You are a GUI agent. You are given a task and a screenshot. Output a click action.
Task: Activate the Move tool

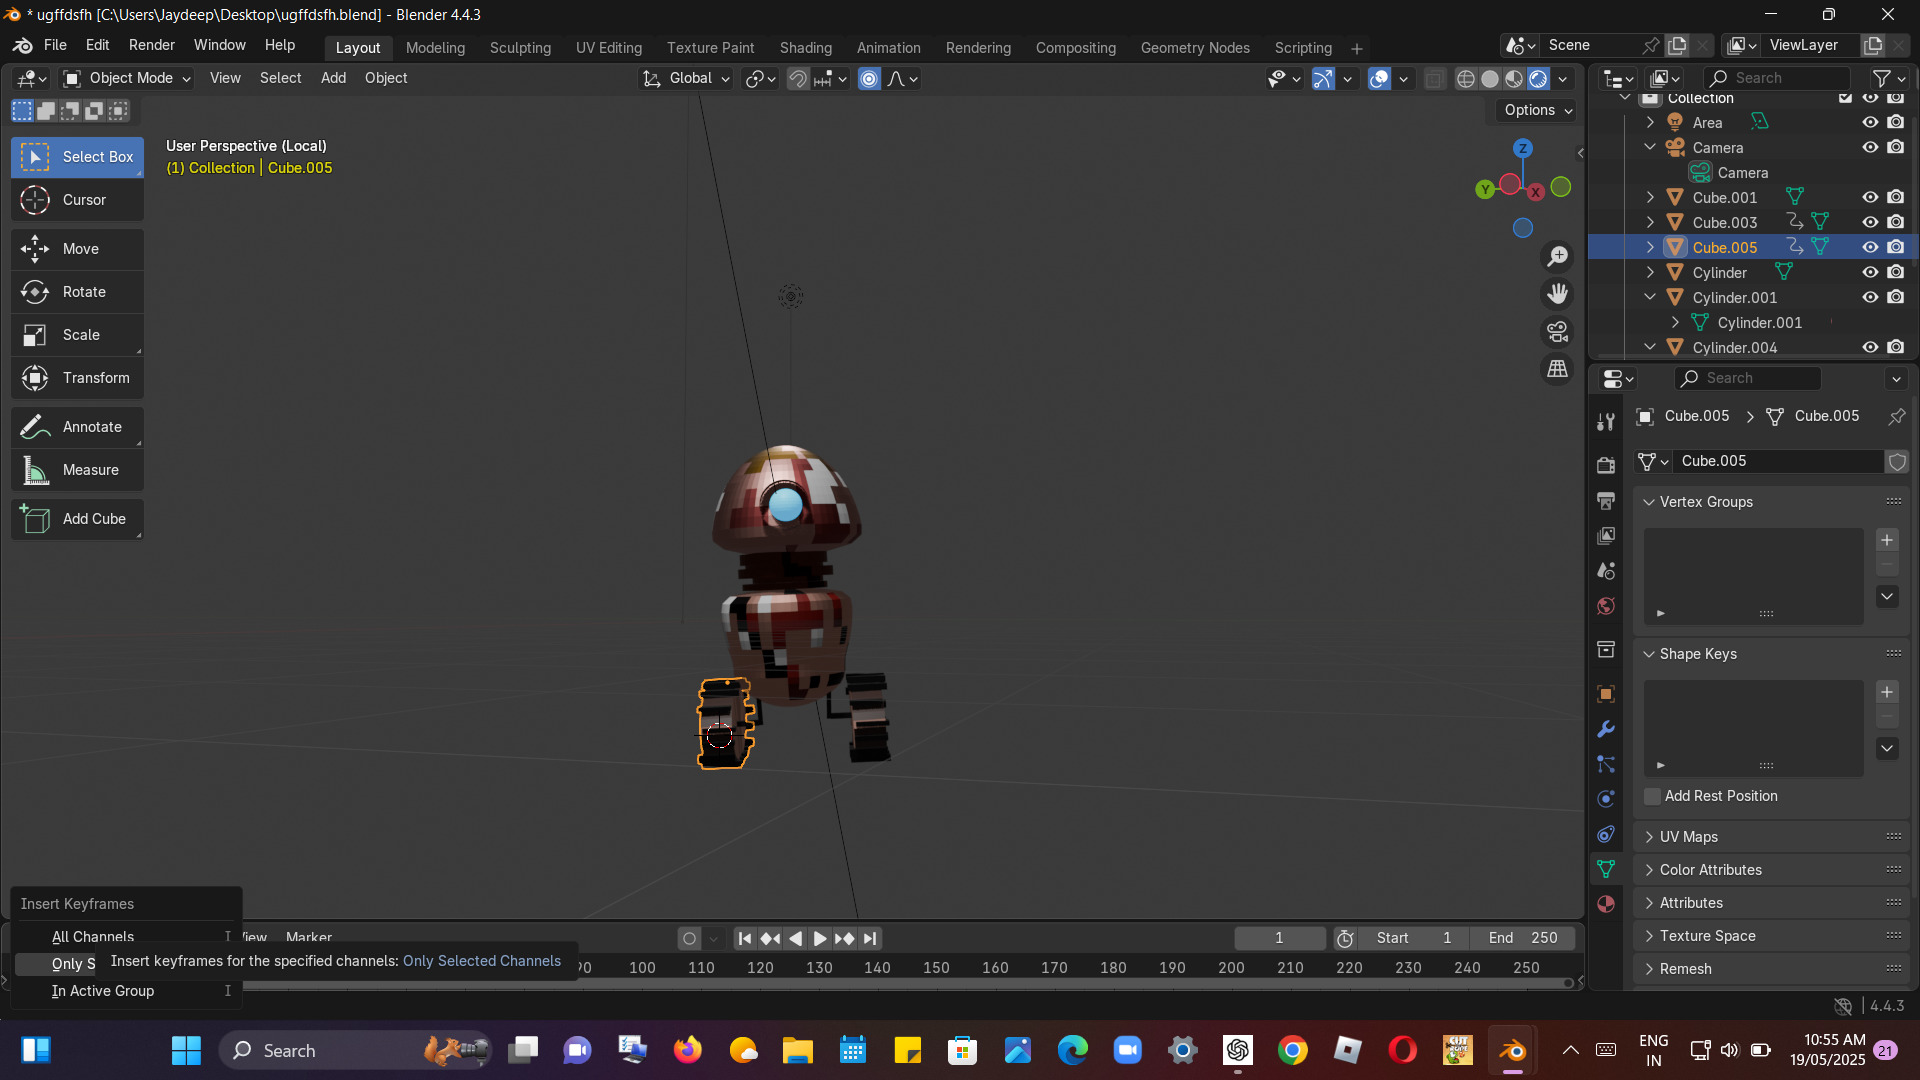pyautogui.click(x=77, y=249)
